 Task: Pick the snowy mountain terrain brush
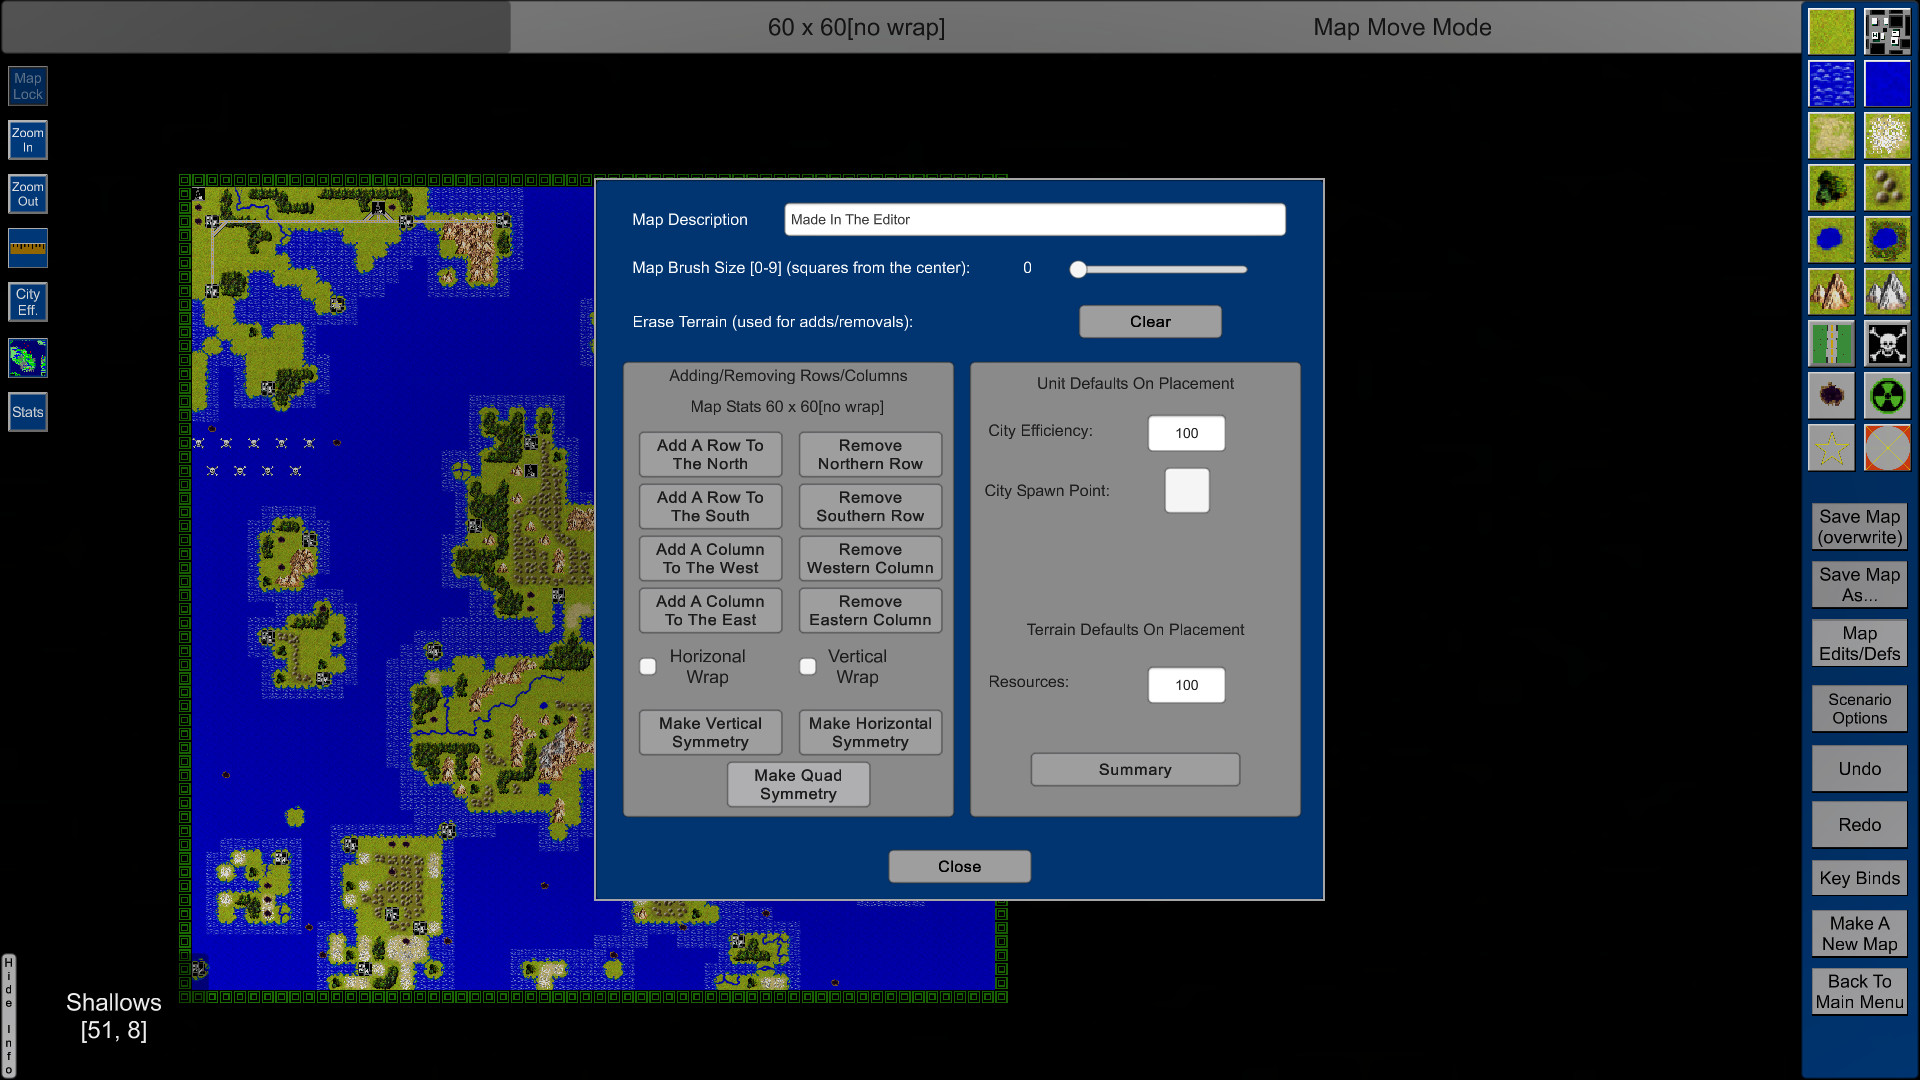1887,291
